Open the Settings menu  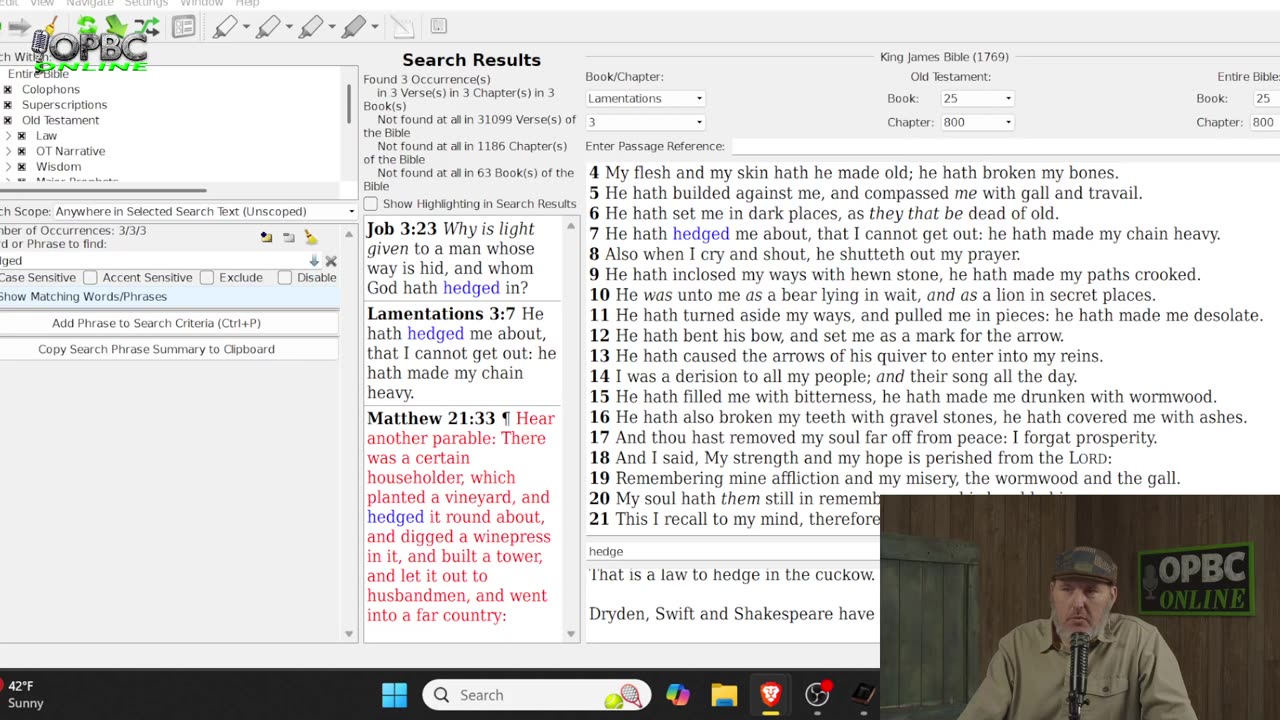coord(146,3)
